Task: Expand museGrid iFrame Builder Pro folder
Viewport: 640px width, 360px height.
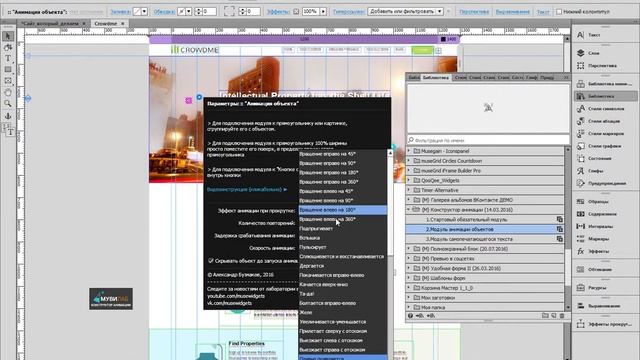Action: coord(409,171)
